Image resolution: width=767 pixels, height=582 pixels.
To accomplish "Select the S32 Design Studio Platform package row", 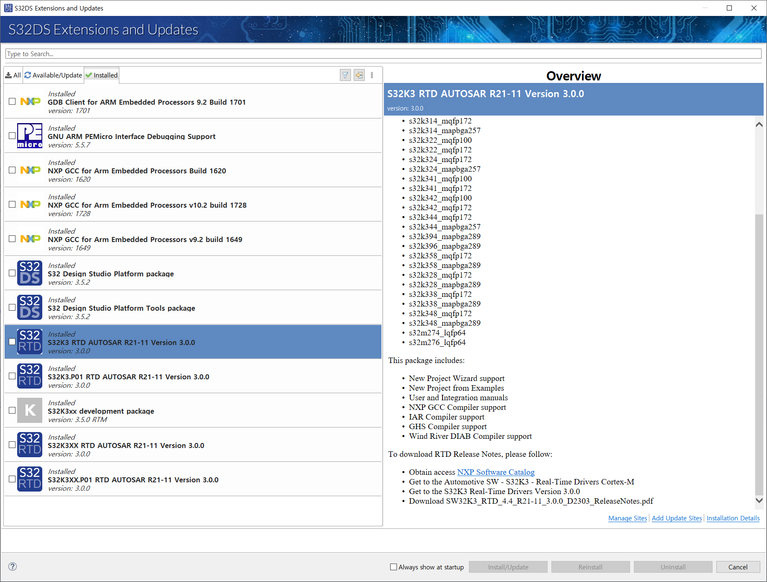I will pos(193,273).
